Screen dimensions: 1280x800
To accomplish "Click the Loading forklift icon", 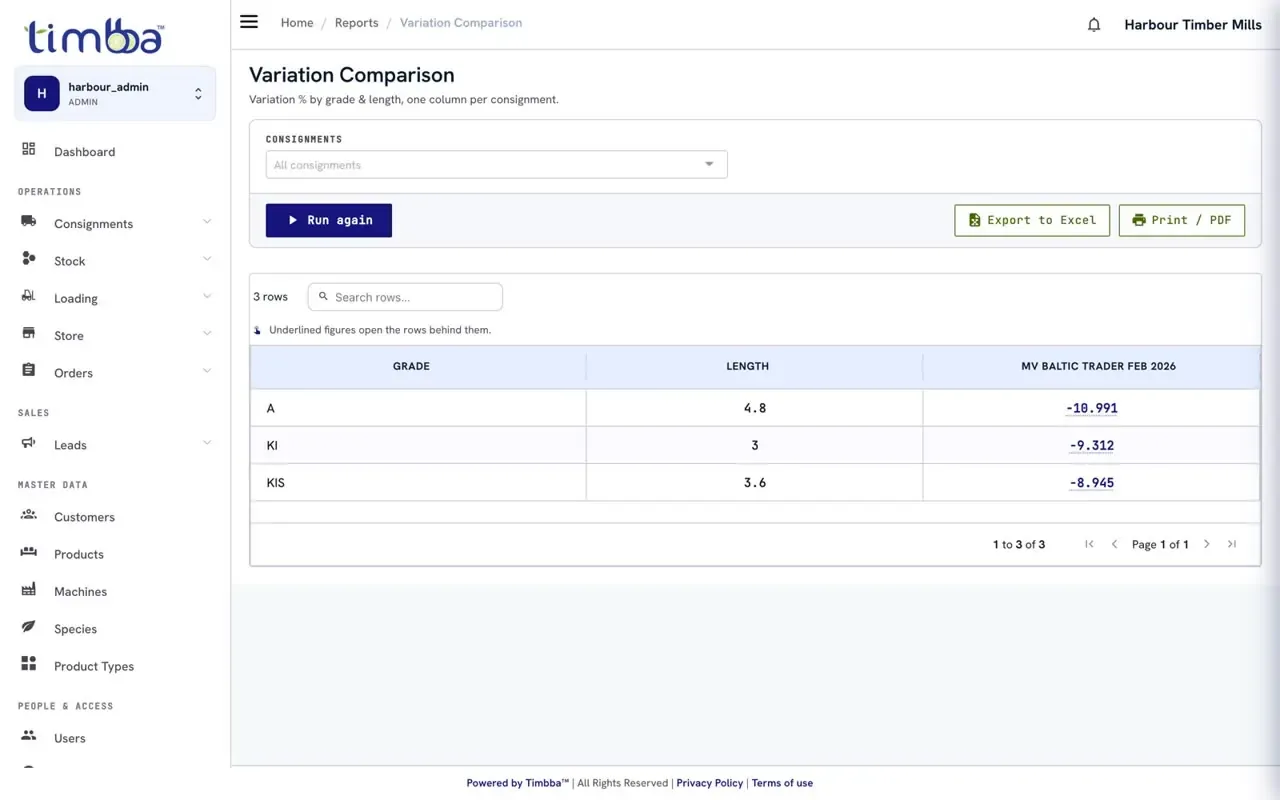I will click(x=29, y=296).
